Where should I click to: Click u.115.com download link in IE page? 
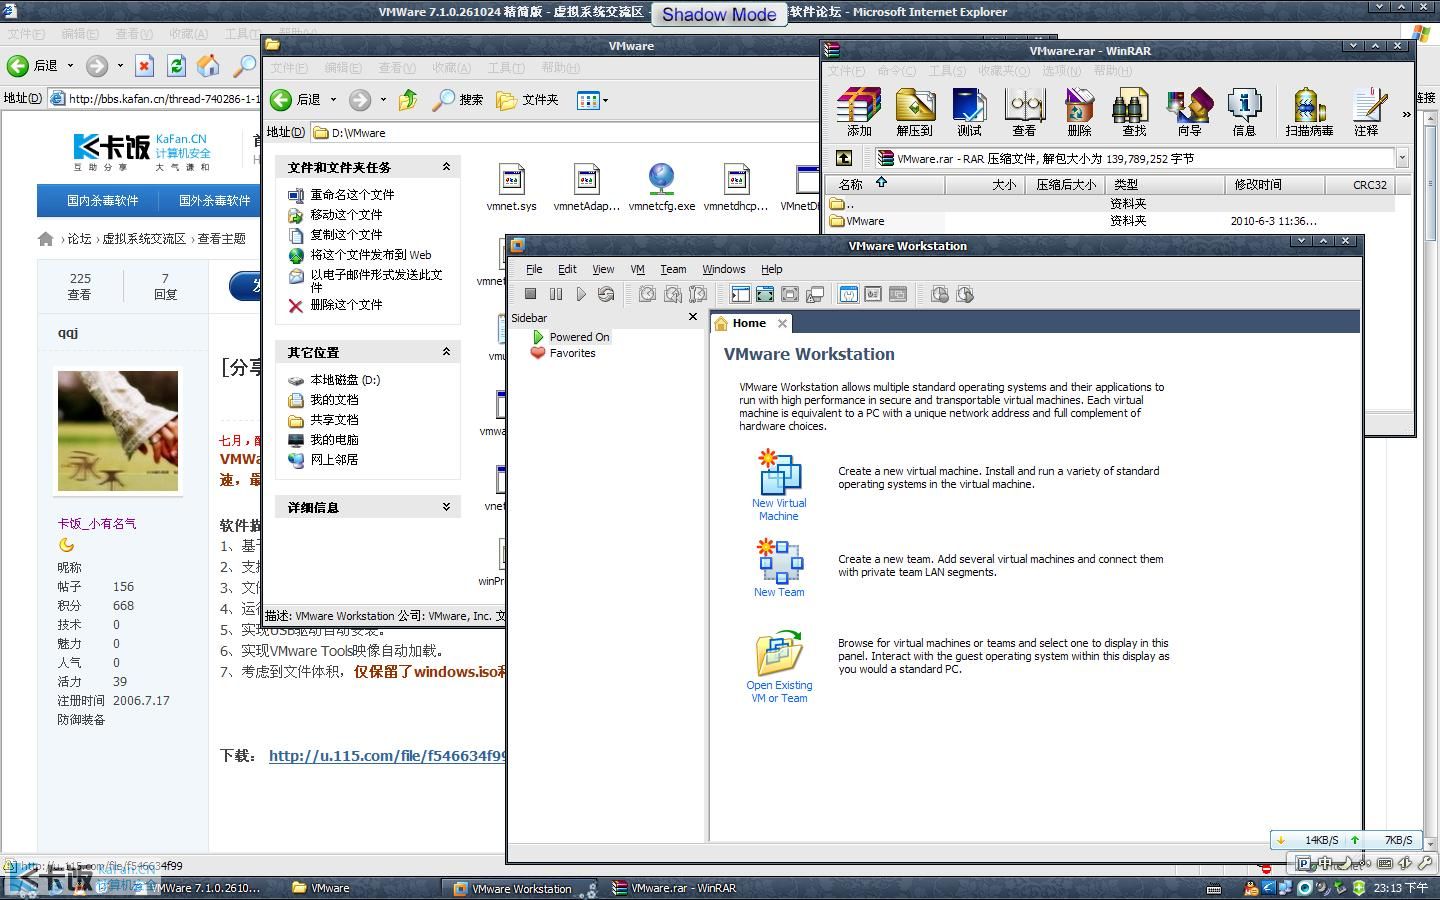388,756
